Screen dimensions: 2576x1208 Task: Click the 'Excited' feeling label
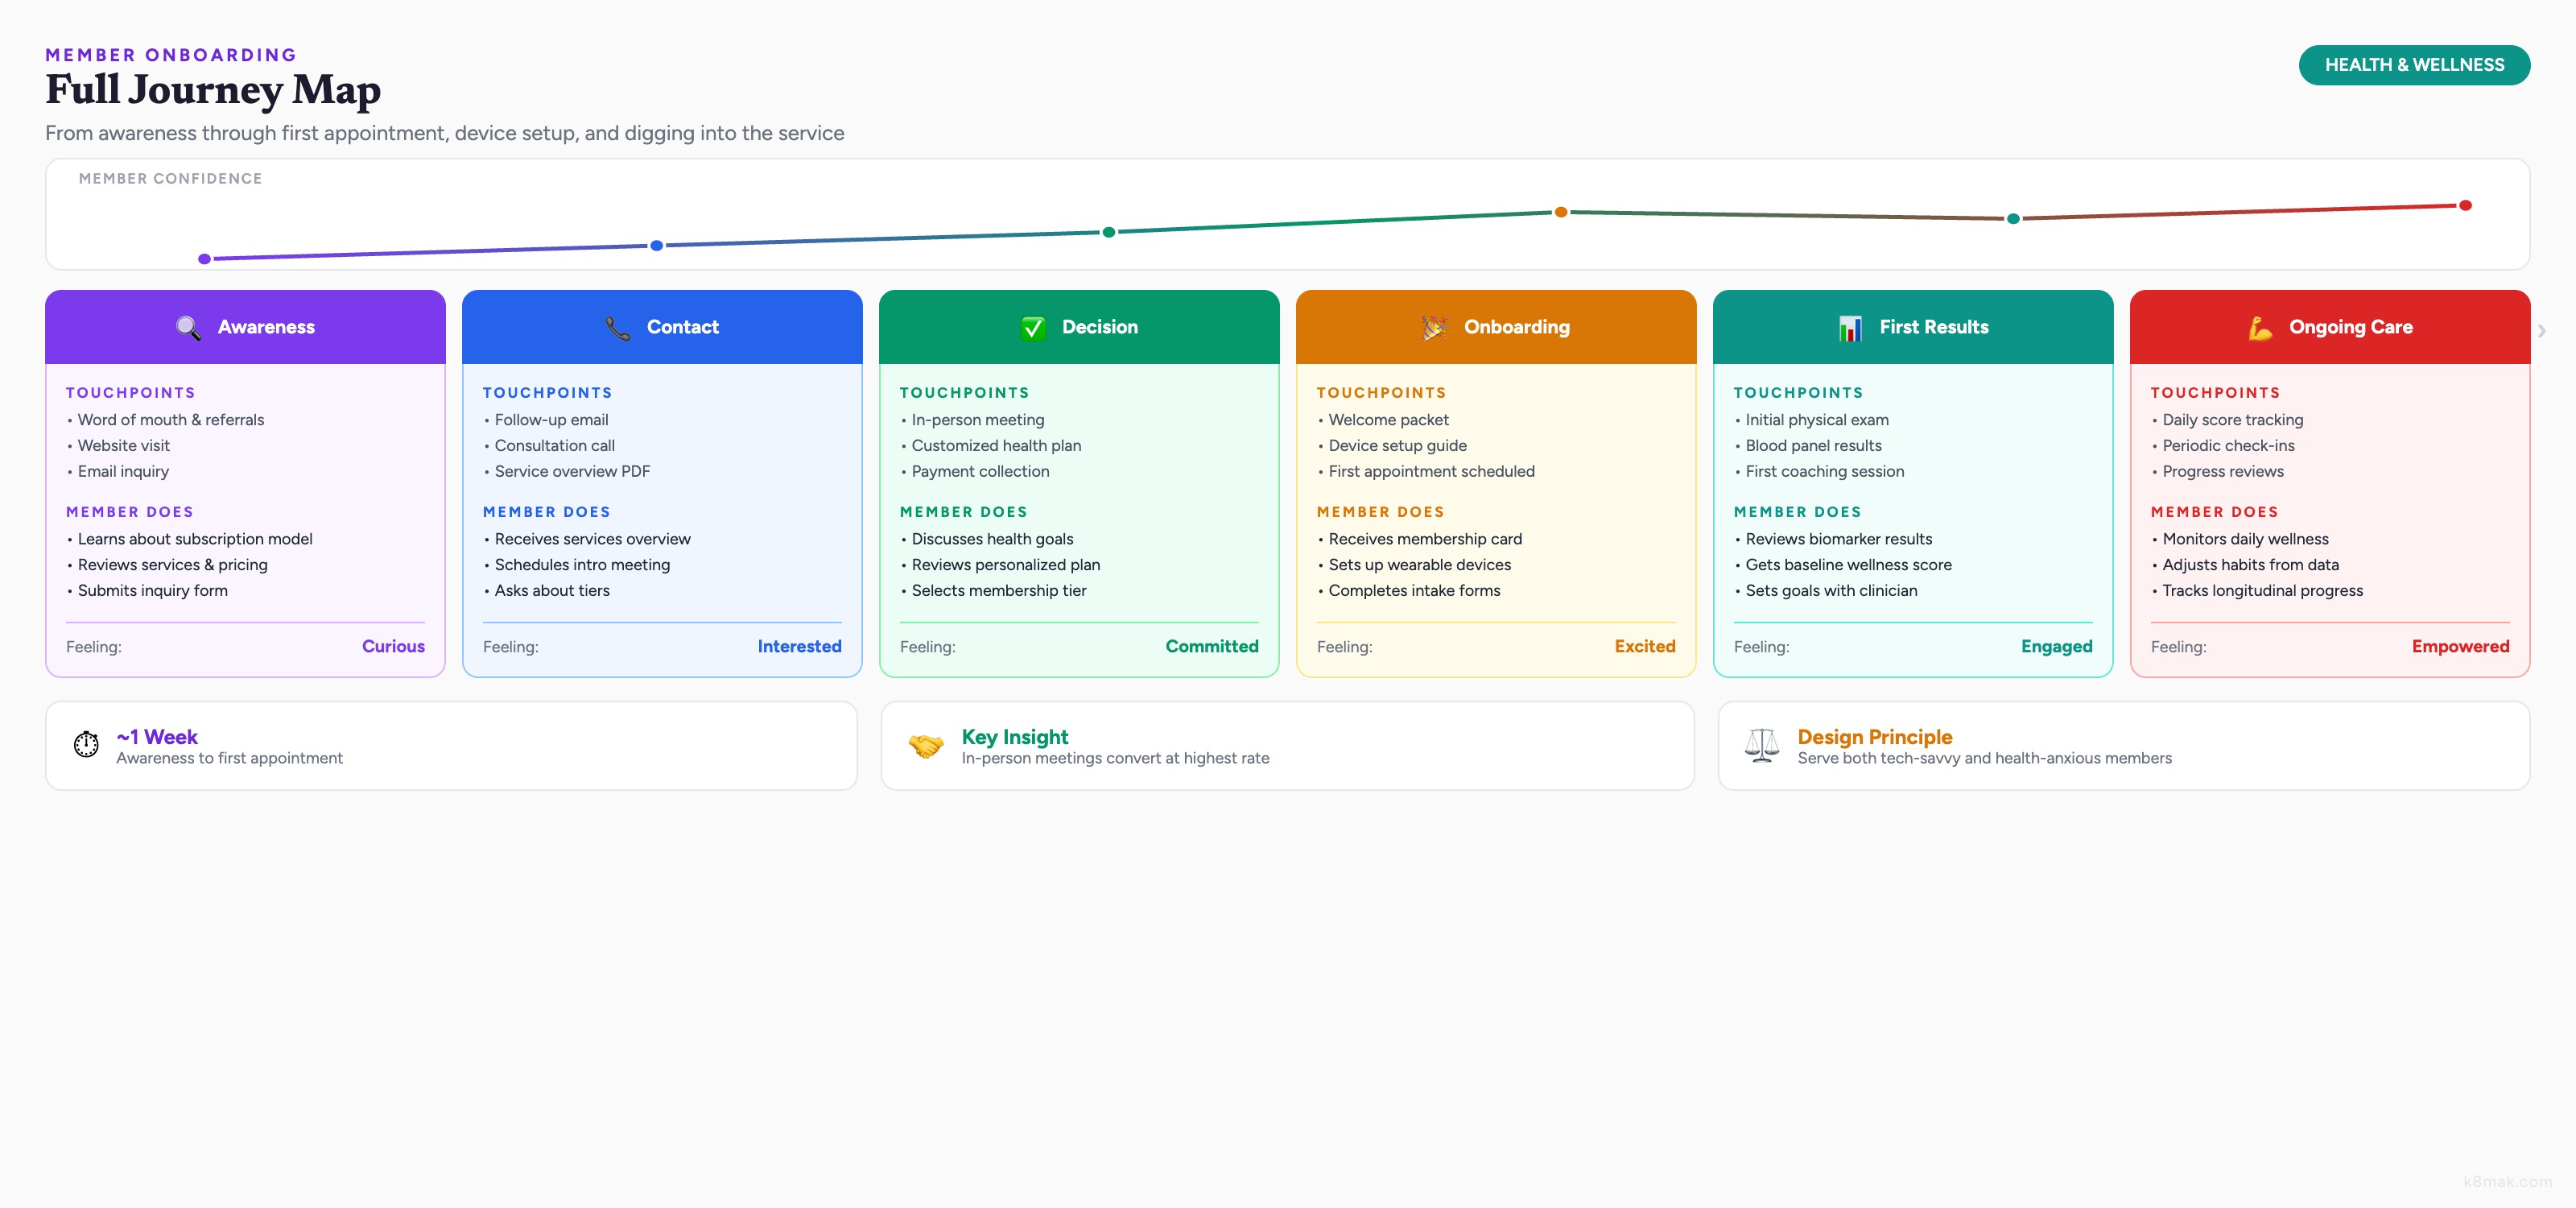pos(1645,647)
